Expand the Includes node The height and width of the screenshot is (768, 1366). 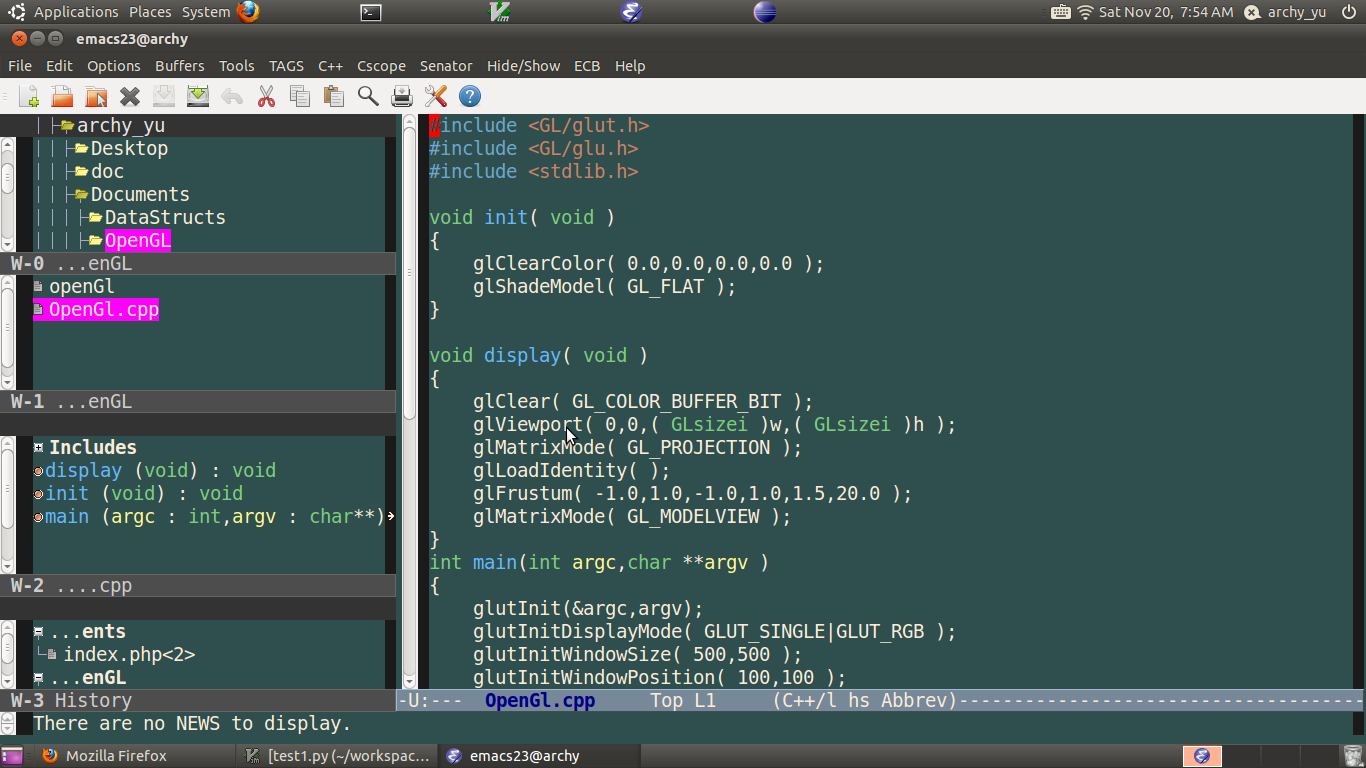tap(39, 448)
